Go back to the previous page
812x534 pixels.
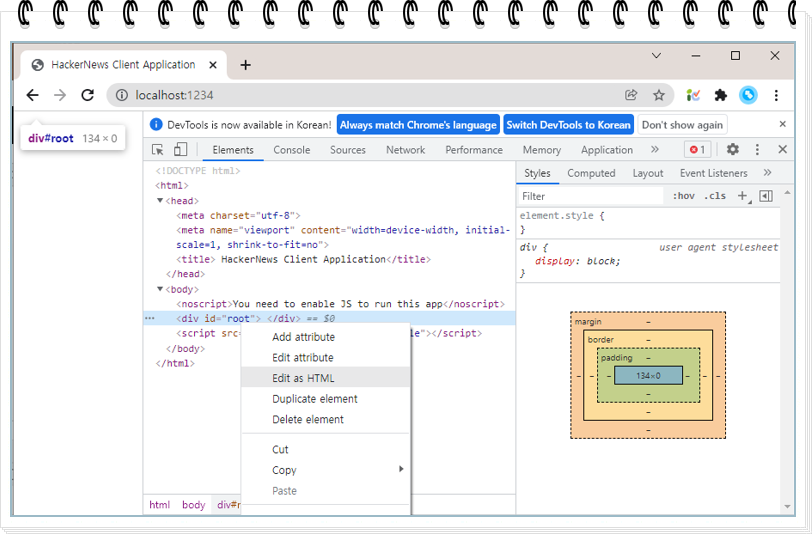tap(33, 95)
